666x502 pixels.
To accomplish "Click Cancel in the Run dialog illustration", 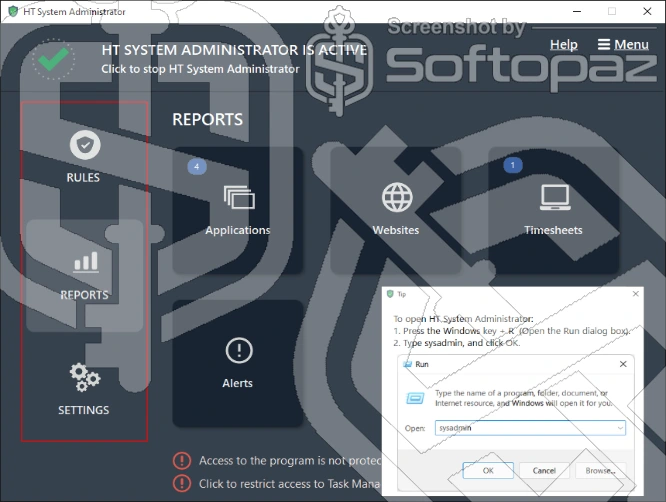I will point(544,471).
